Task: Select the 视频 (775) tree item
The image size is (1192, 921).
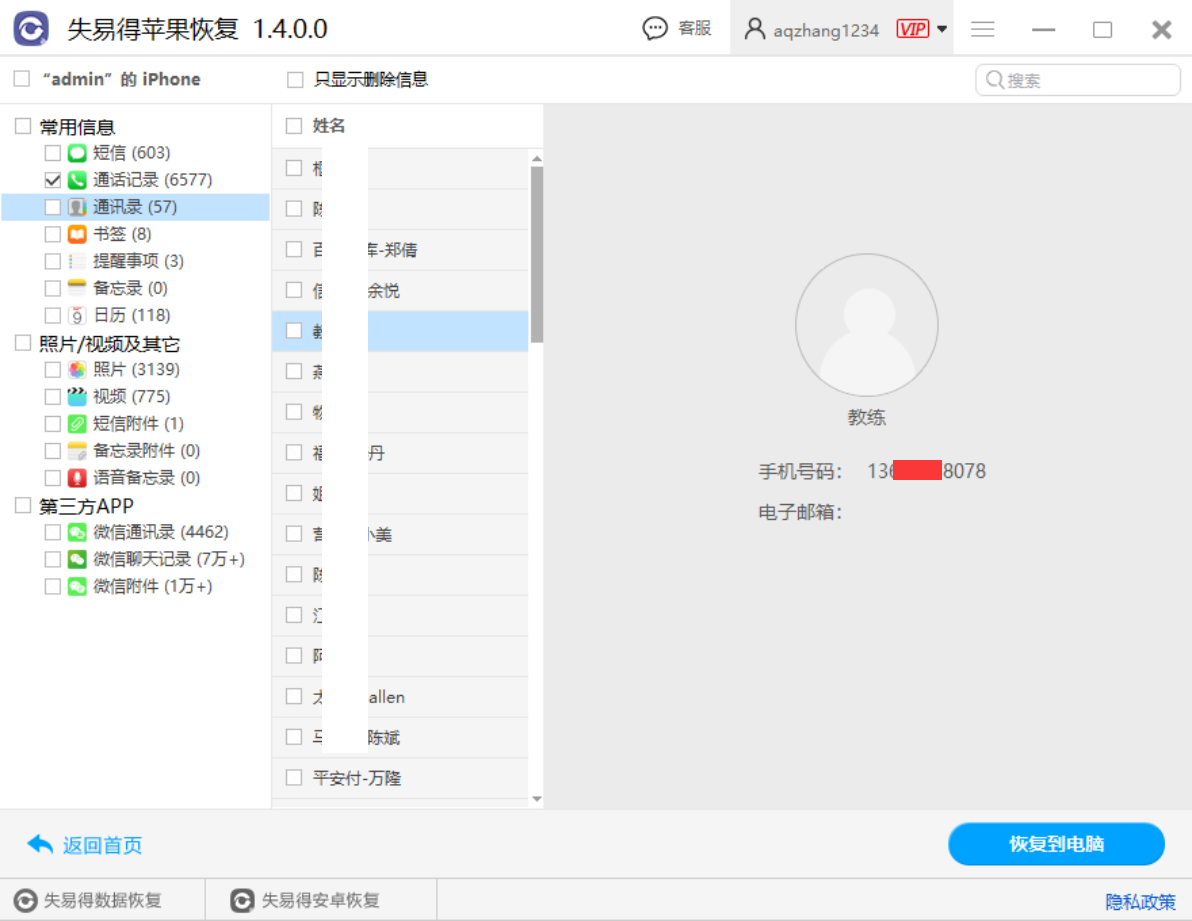Action: tap(132, 397)
